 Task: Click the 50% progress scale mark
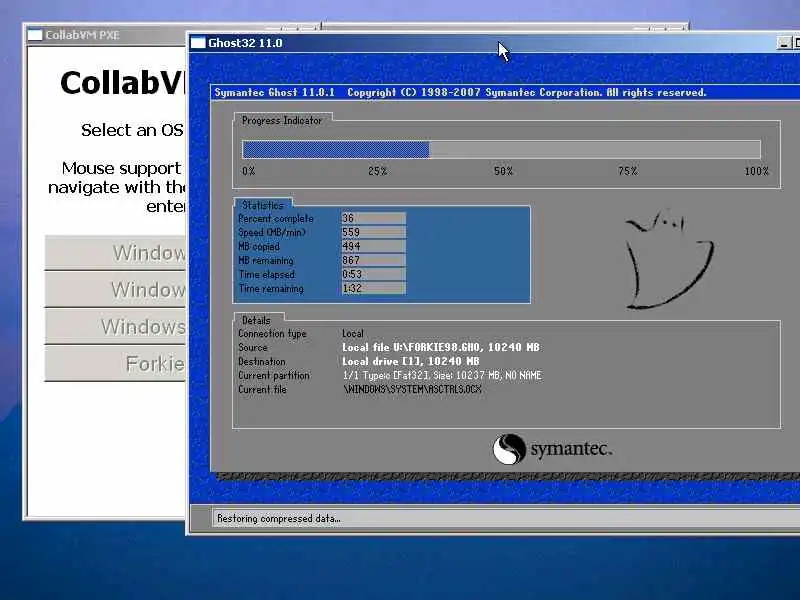[503, 171]
